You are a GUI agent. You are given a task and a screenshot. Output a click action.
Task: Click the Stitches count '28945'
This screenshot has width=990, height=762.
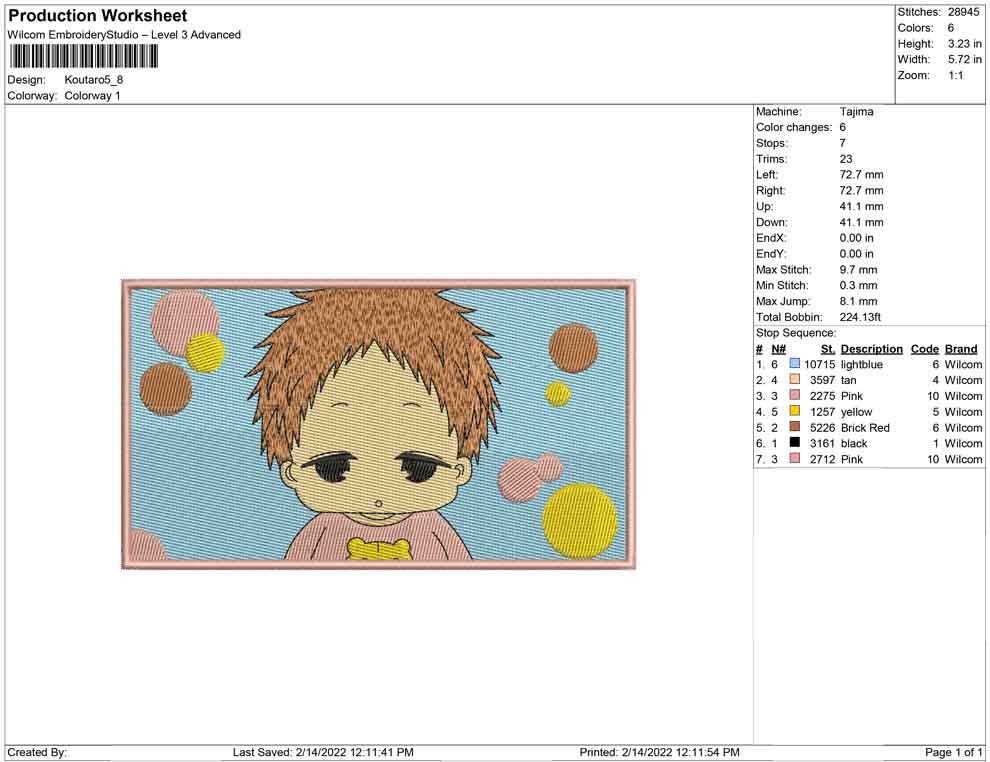coord(963,12)
